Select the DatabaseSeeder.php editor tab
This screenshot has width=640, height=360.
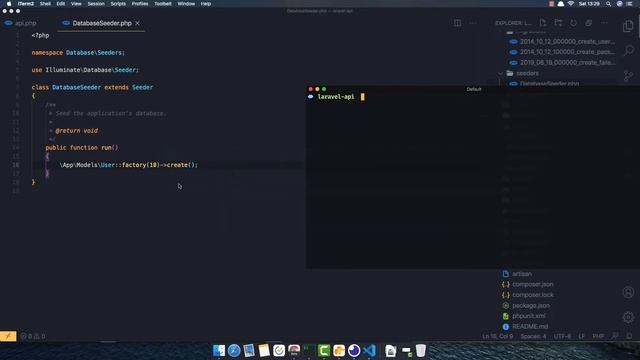coord(102,23)
